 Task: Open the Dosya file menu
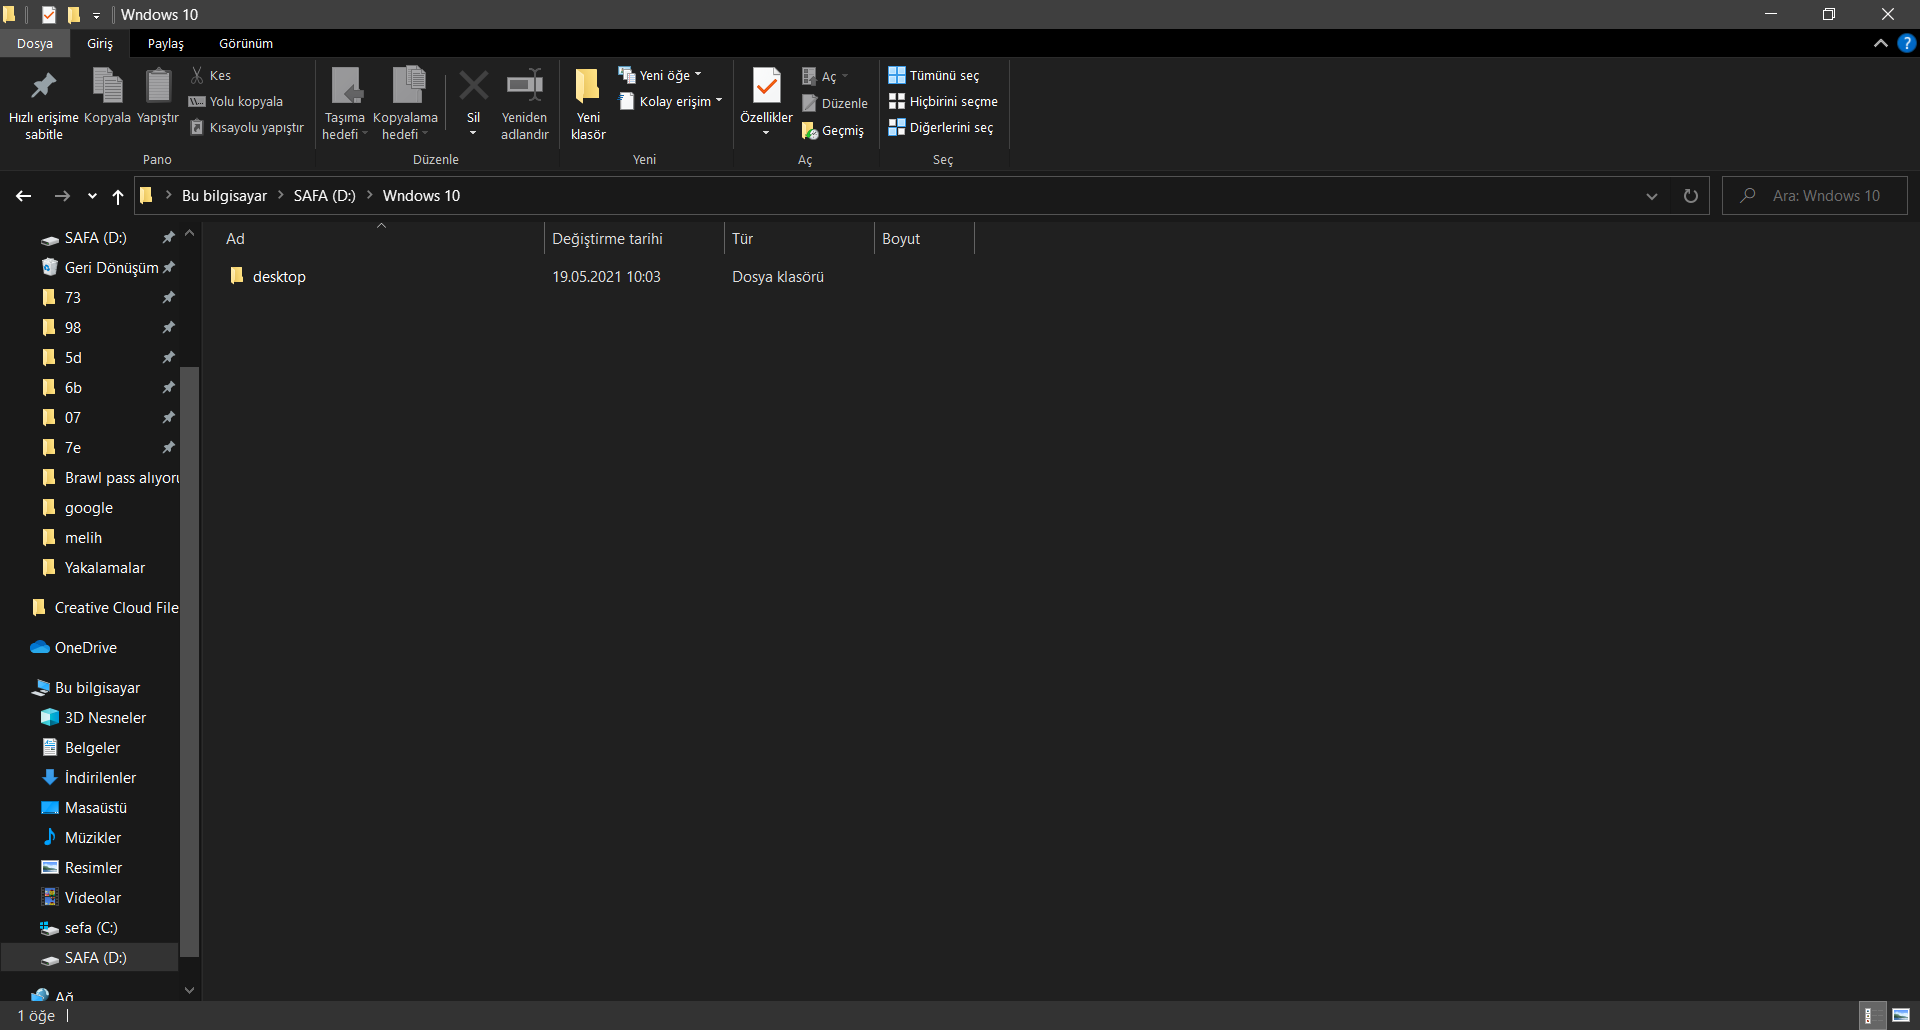pyautogui.click(x=35, y=43)
